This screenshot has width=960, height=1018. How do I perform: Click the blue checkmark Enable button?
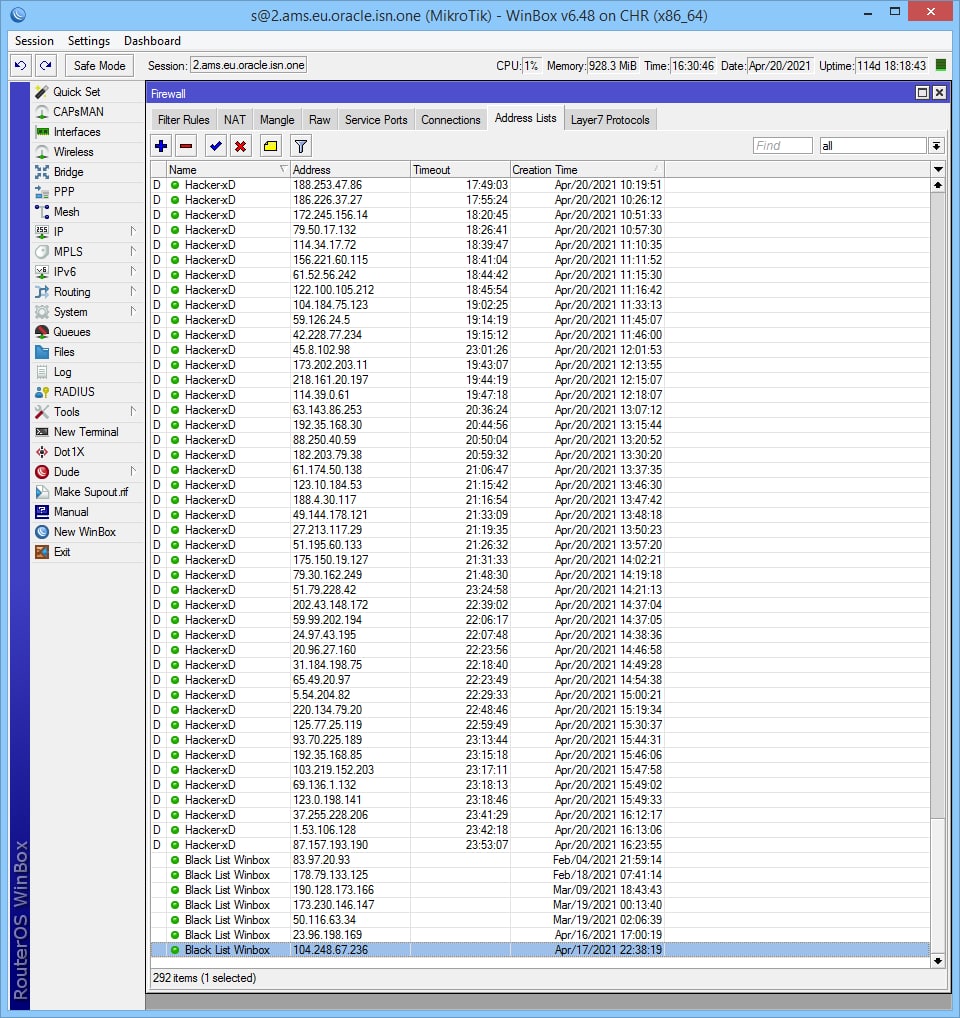(x=215, y=146)
